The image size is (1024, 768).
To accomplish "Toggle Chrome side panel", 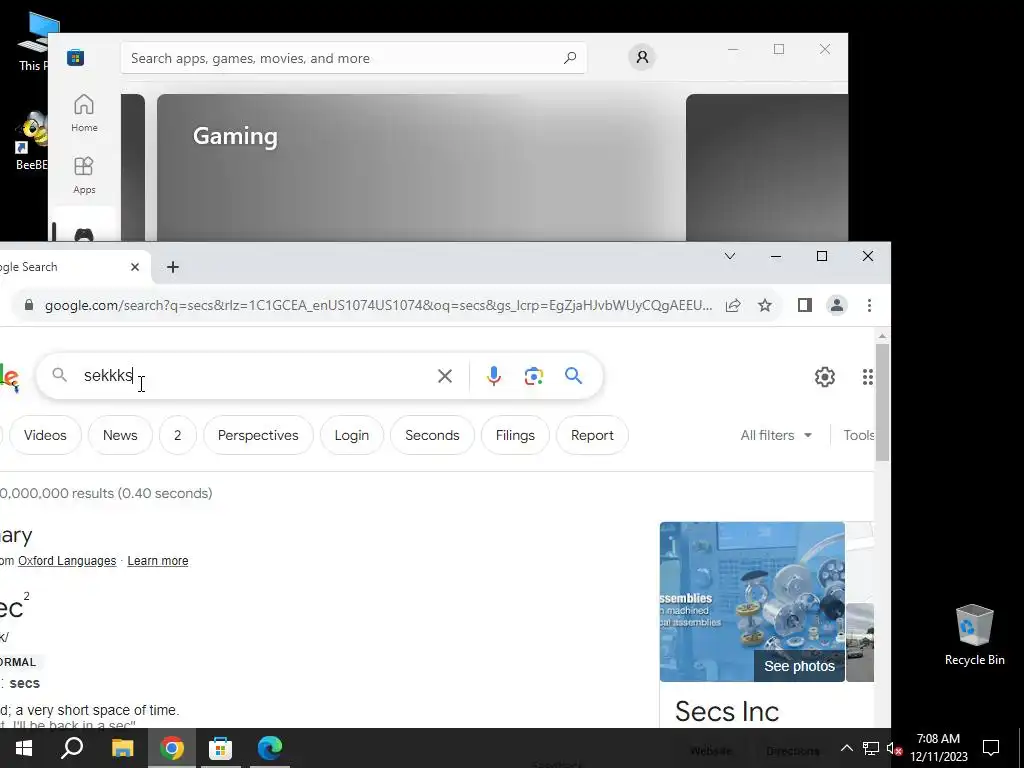I will [x=805, y=305].
